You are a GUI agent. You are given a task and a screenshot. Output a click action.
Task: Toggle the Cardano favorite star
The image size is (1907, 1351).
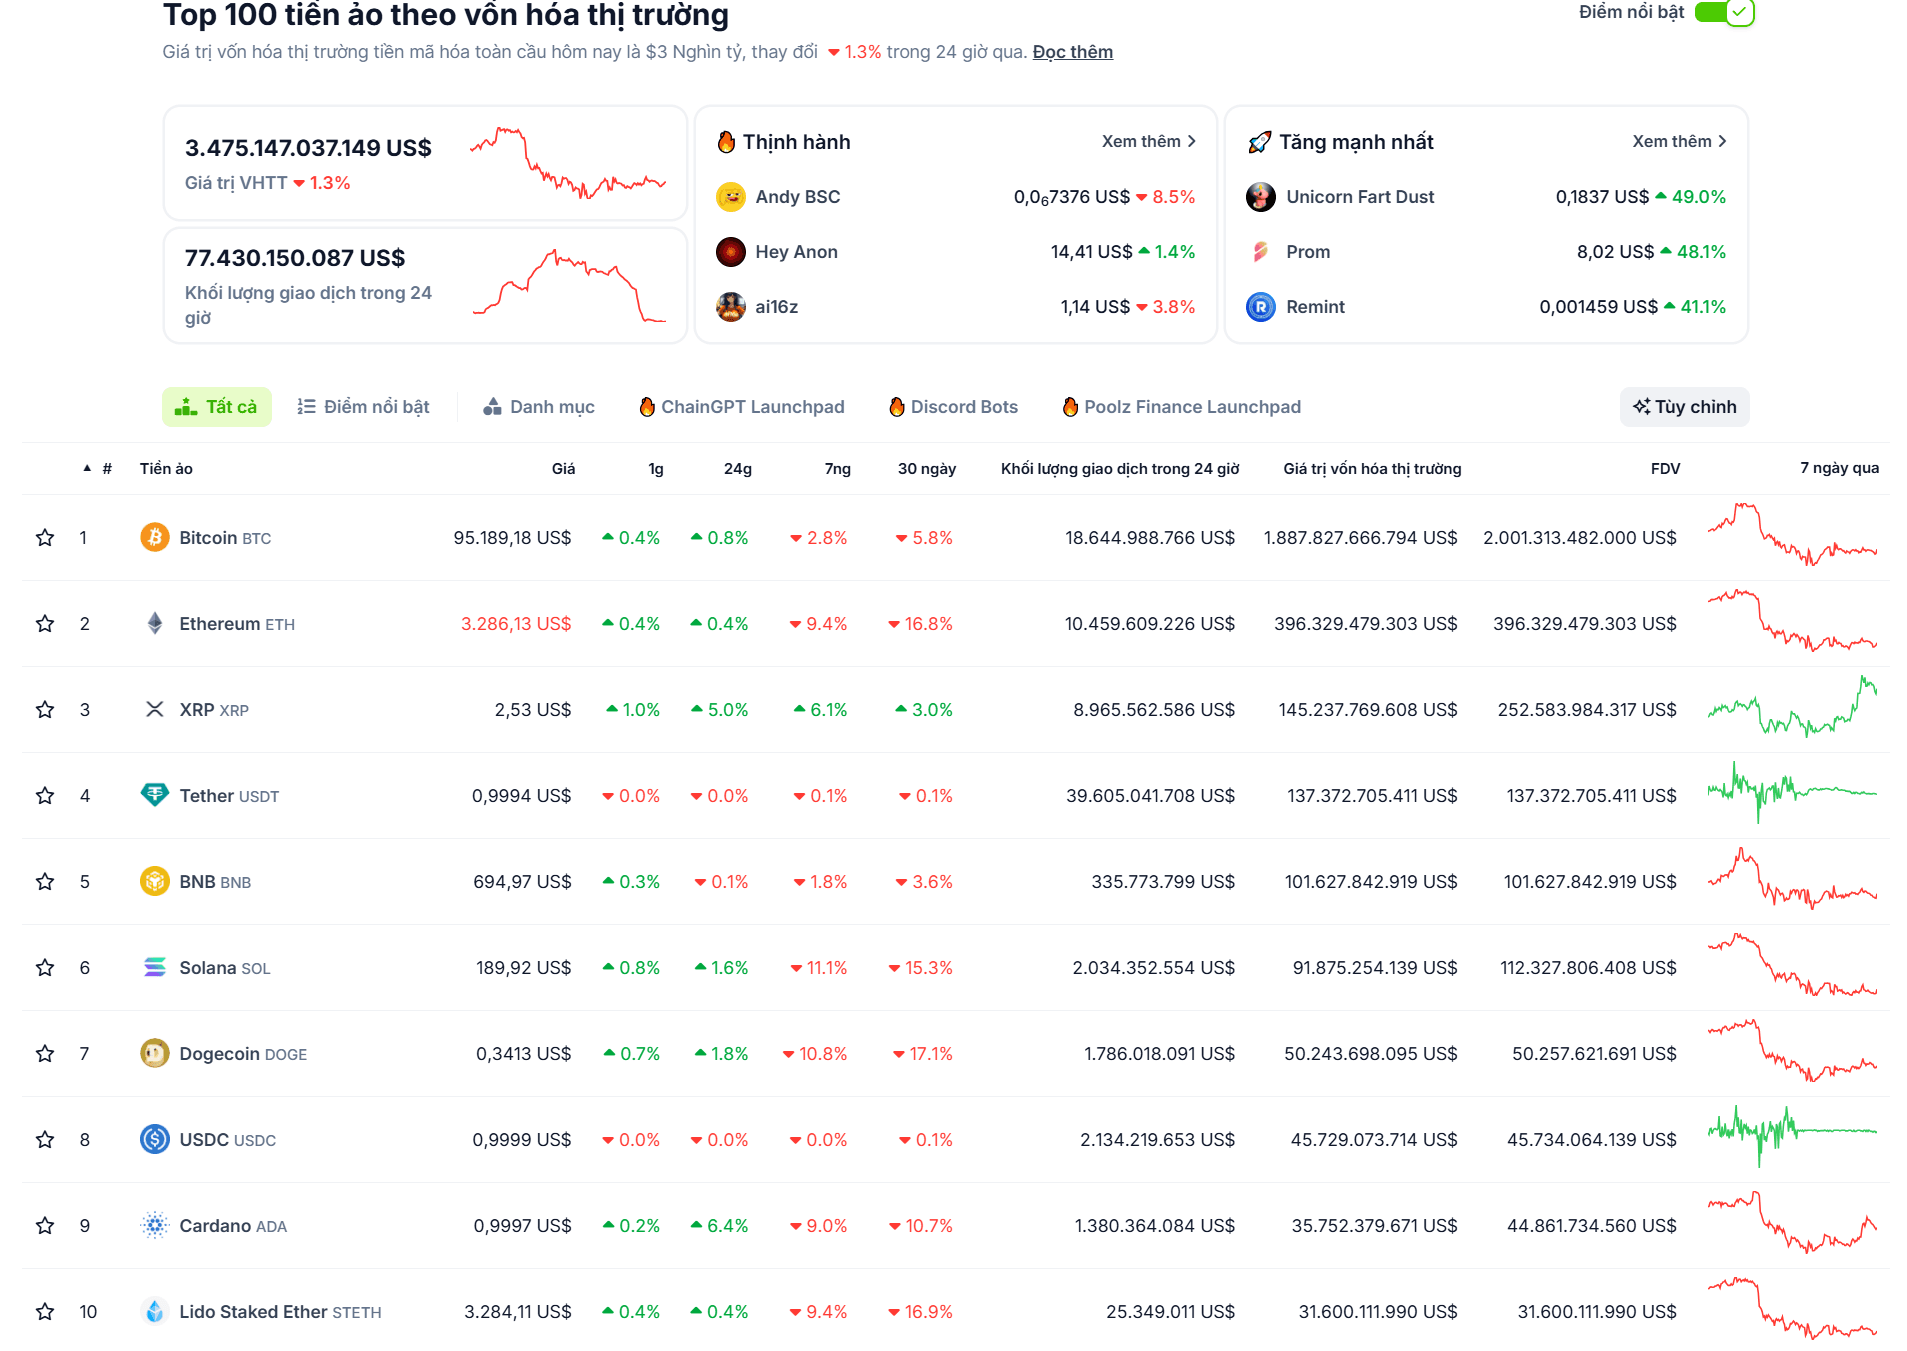[x=45, y=1225]
